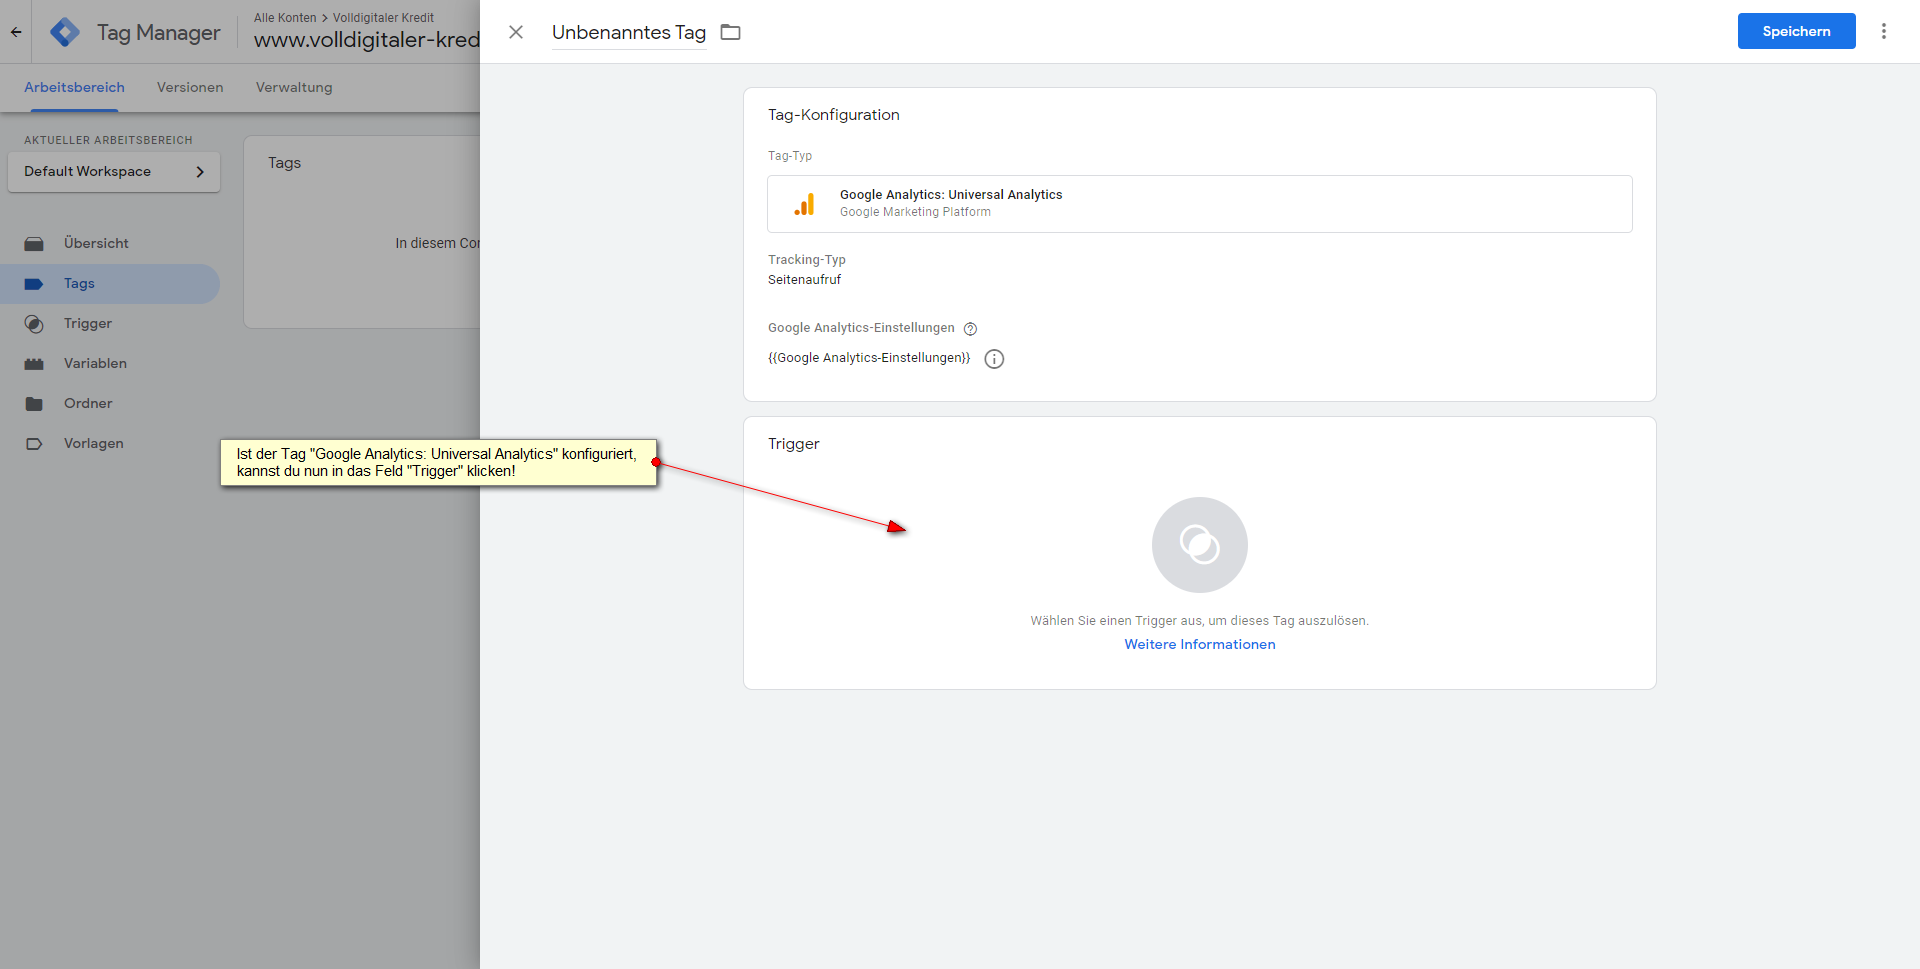Click the Trigger circle icon in the sidebar
This screenshot has width=1920, height=969.
coord(34,323)
